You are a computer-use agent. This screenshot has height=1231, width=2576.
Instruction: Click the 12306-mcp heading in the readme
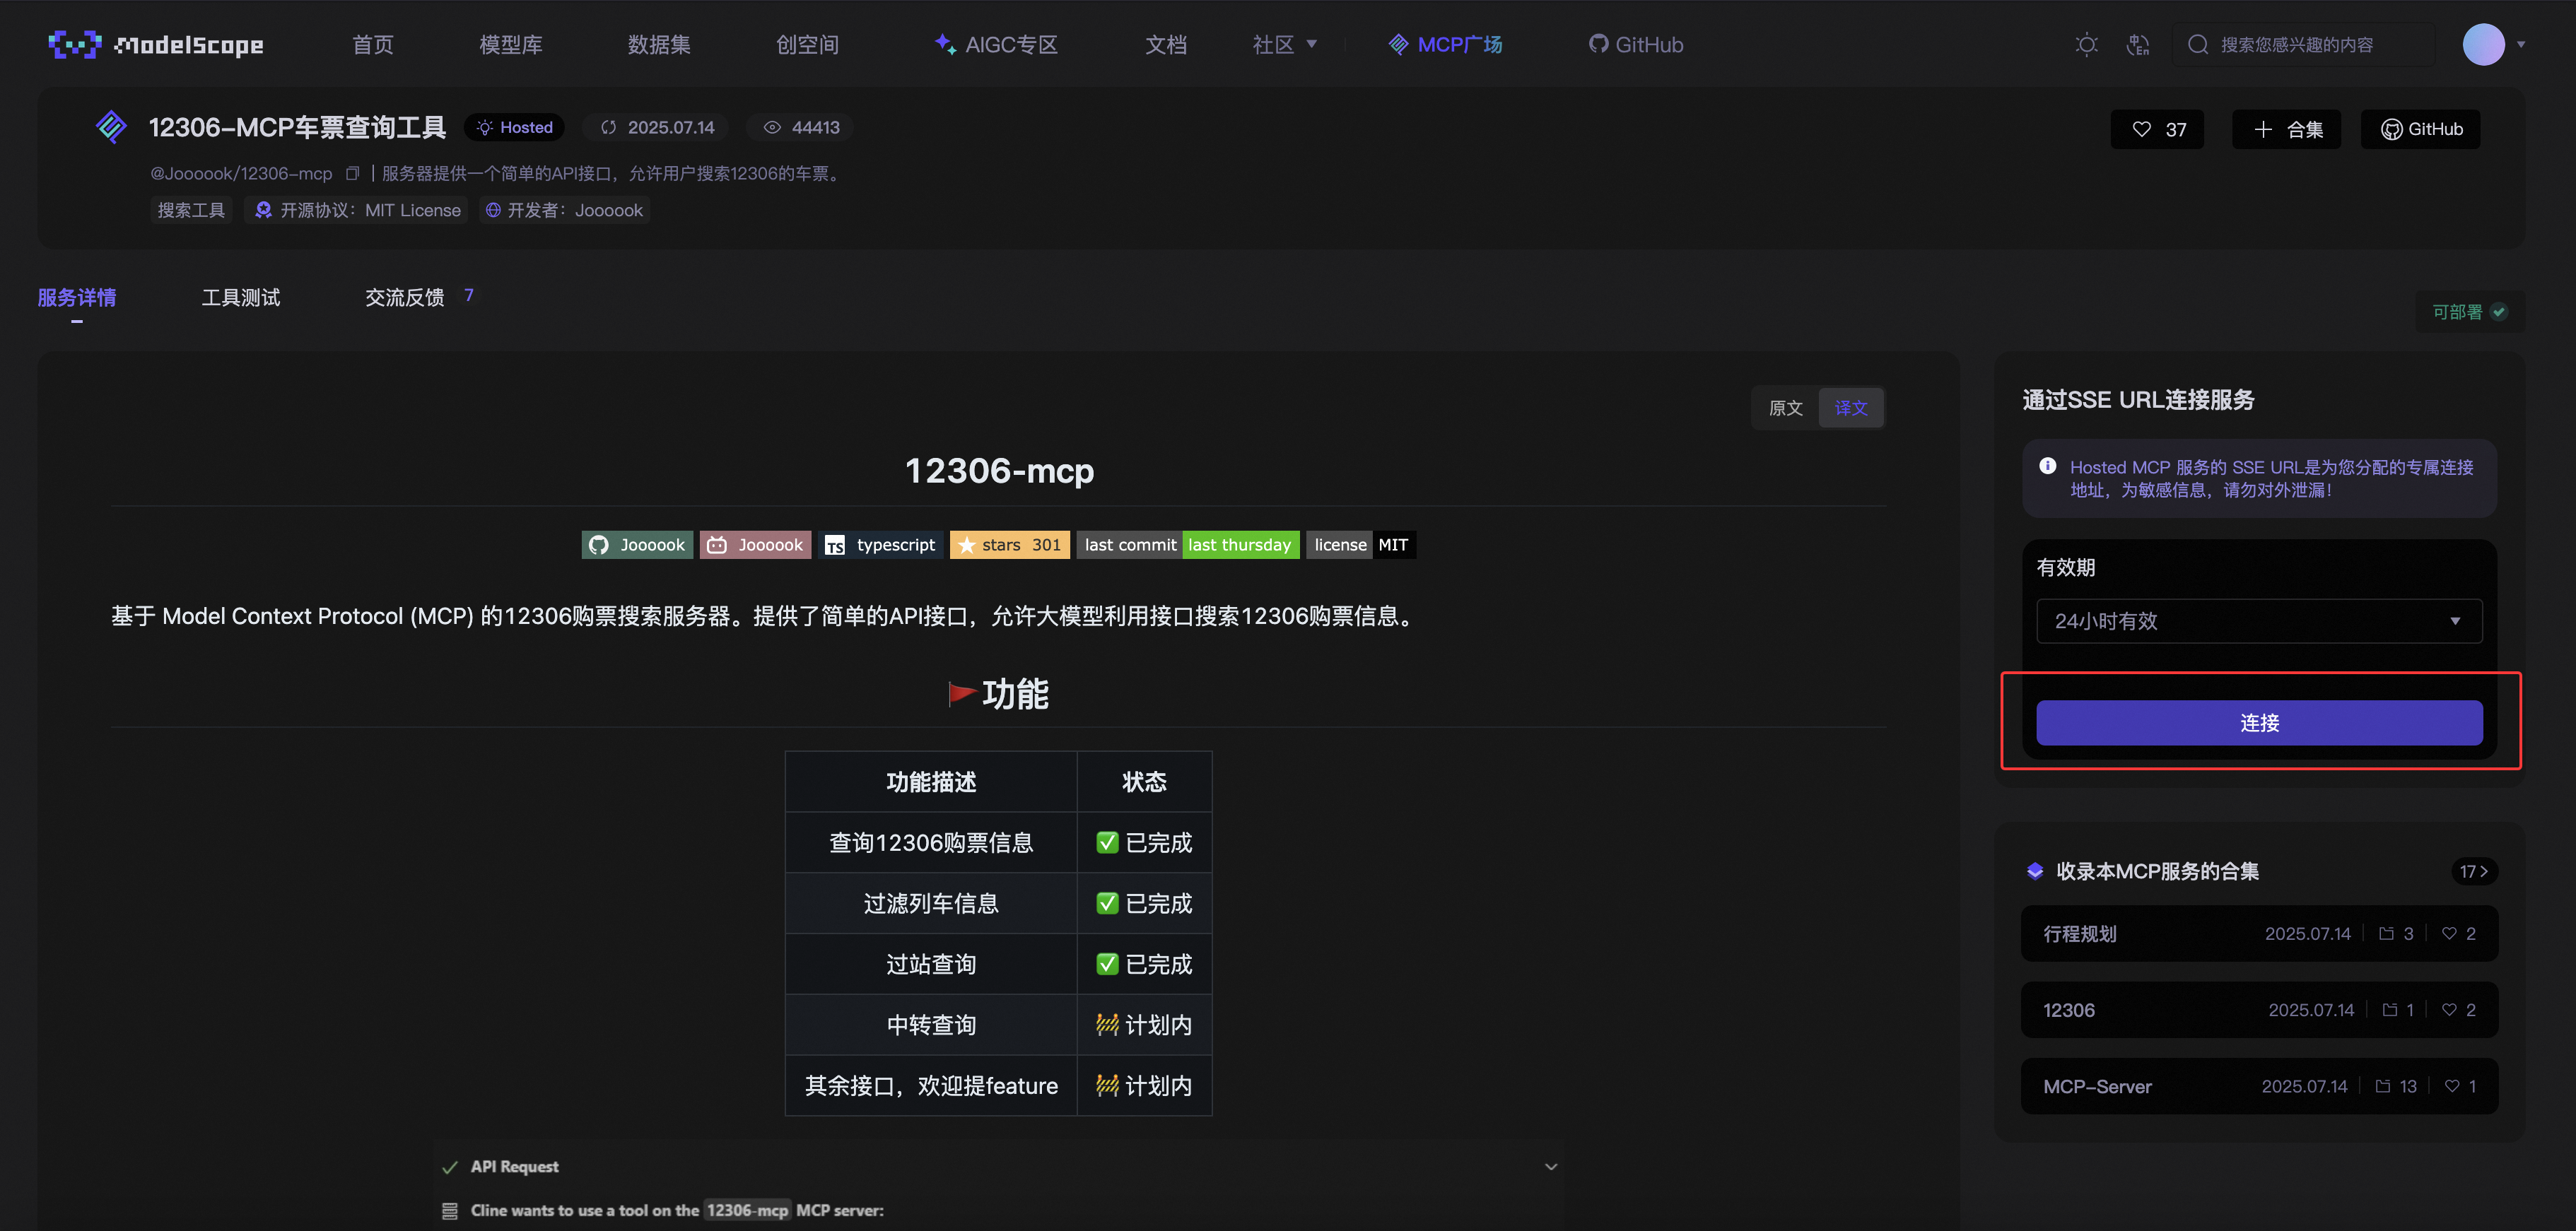[x=999, y=471]
